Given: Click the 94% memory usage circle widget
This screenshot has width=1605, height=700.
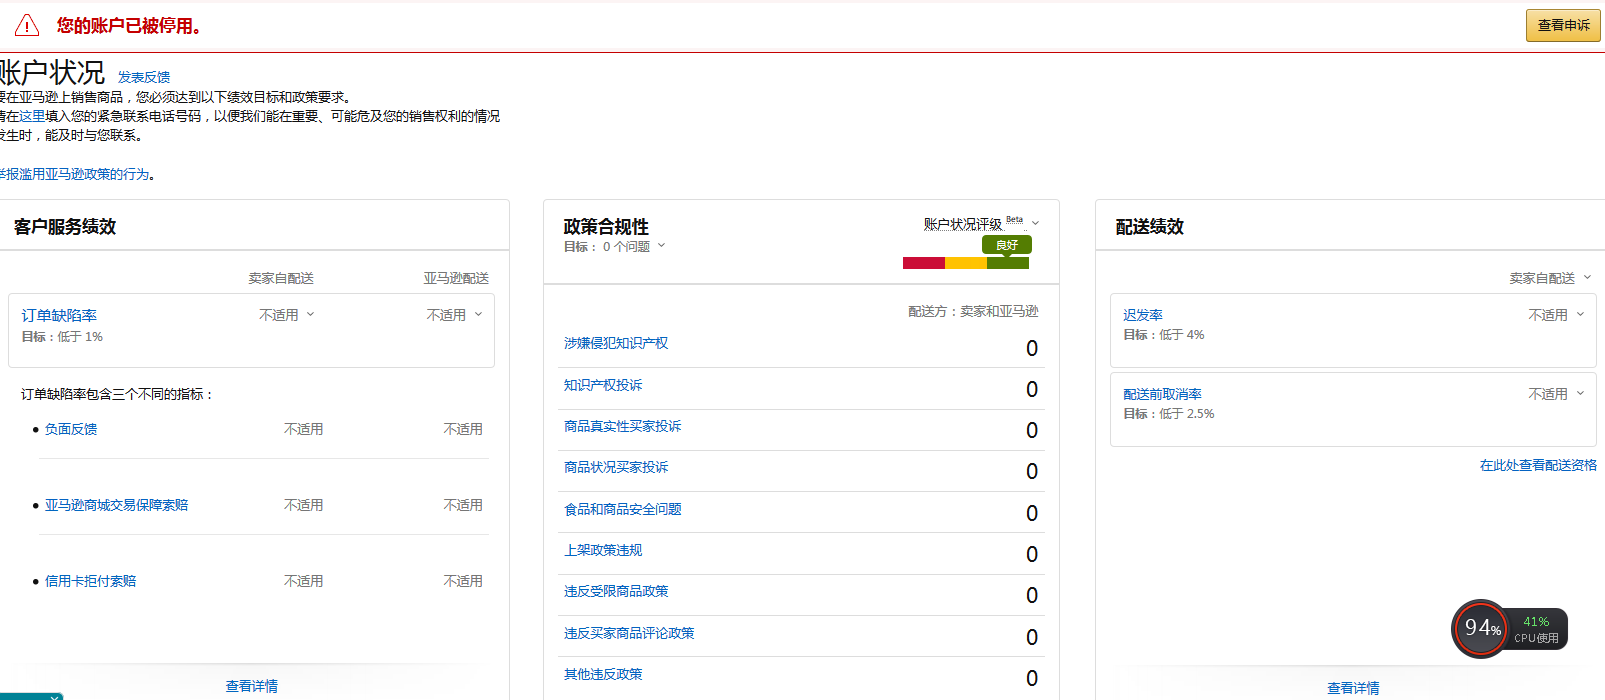Looking at the screenshot, I should click(x=1479, y=628).
